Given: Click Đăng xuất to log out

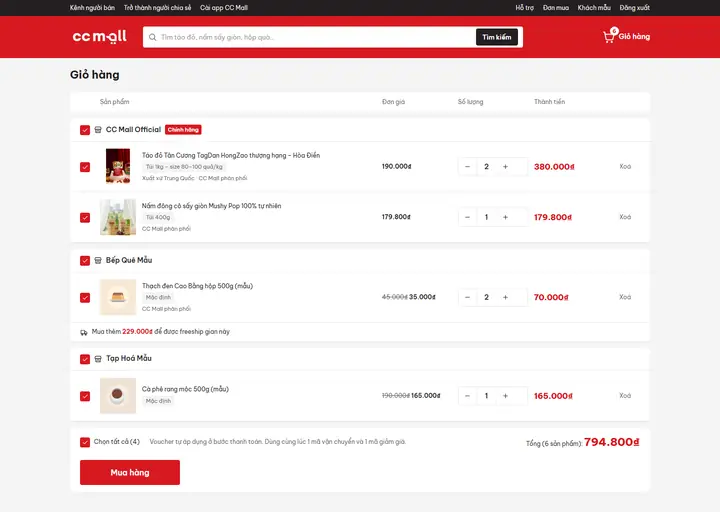Looking at the screenshot, I should 635,8.
